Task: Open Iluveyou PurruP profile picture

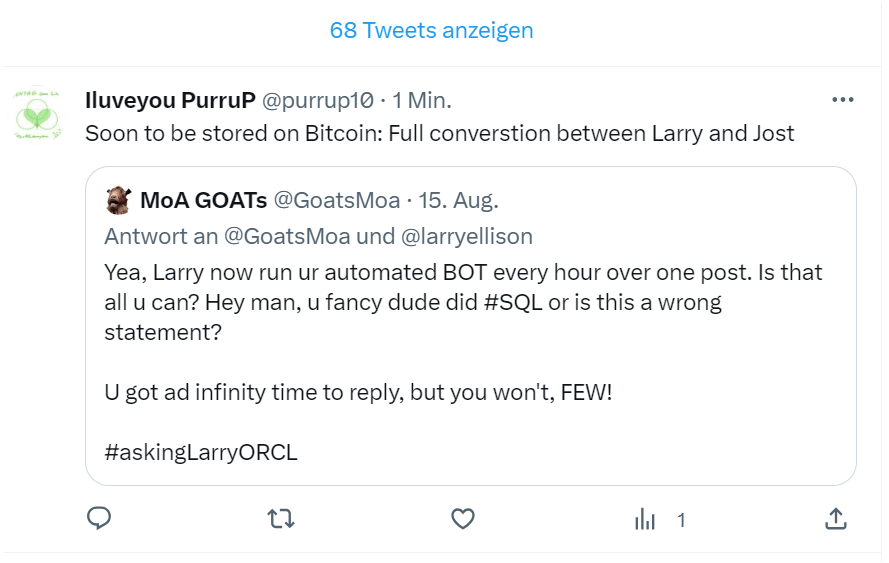Action: (x=38, y=114)
